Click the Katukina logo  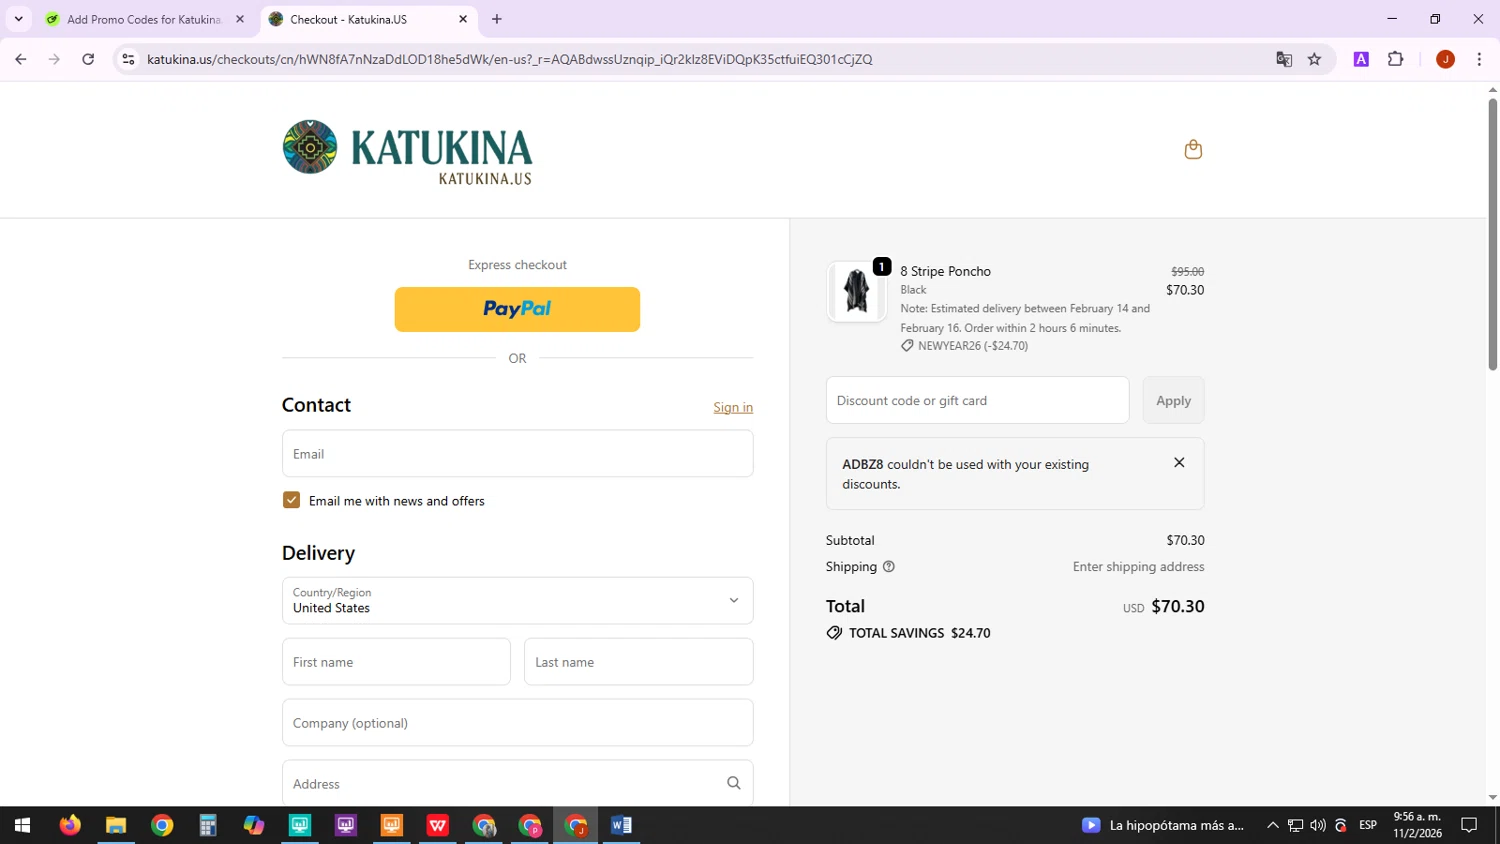407,152
